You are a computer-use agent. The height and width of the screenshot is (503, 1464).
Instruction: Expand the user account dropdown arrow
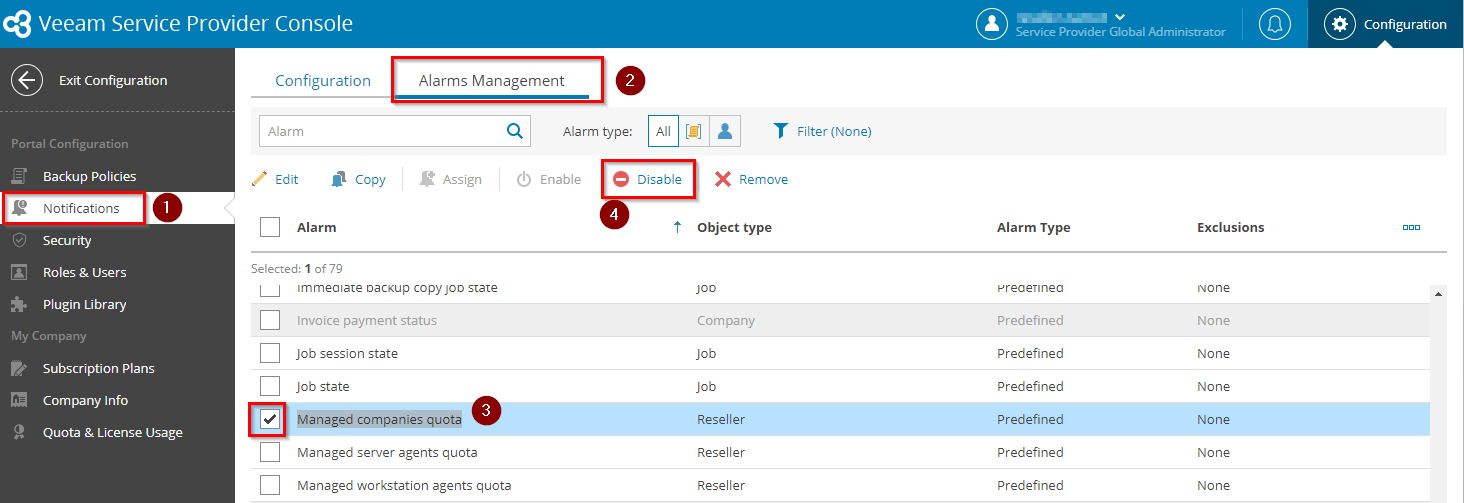pyautogui.click(x=1120, y=17)
